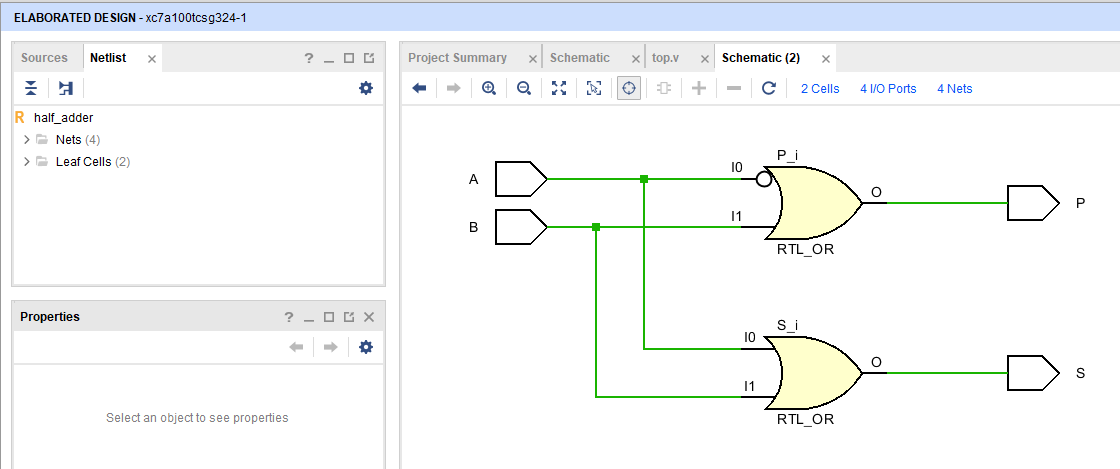Select the half_adder root in the netlist
The image size is (1120, 469).
[63, 118]
